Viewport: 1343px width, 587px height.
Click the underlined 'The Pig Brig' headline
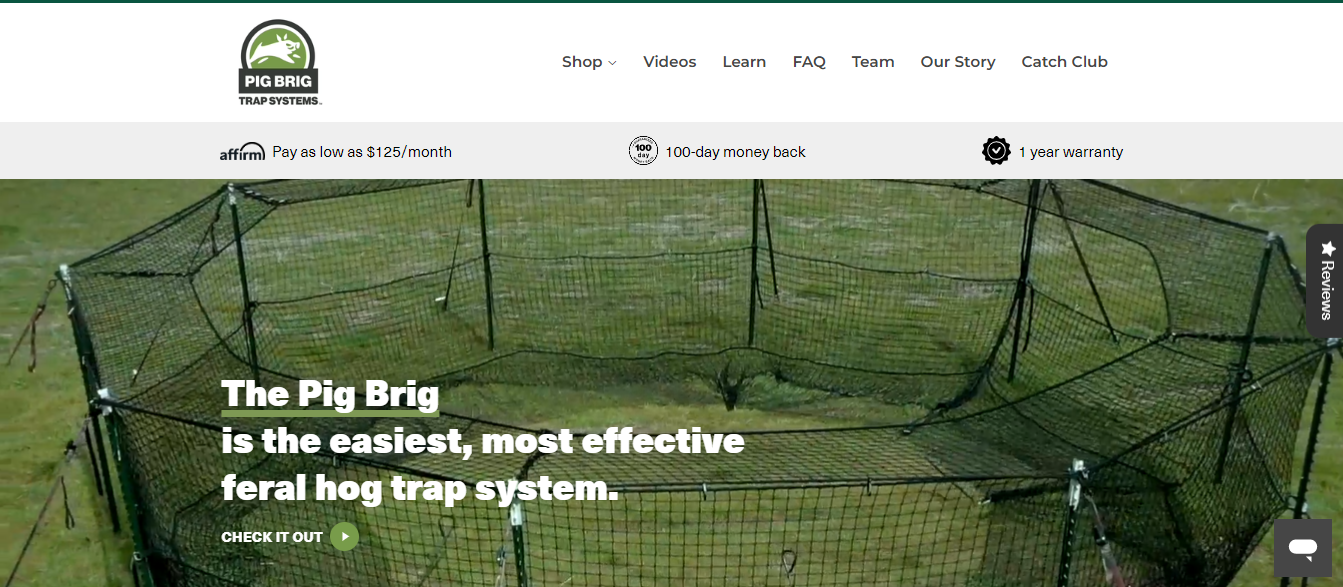pyautogui.click(x=330, y=394)
